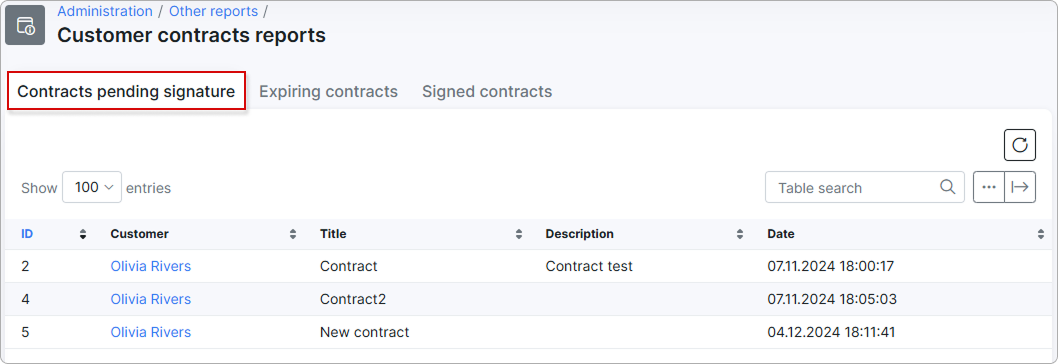Image resolution: width=1058 pixels, height=364 pixels.
Task: Sort by ID column arrows
Action: pos(83,234)
